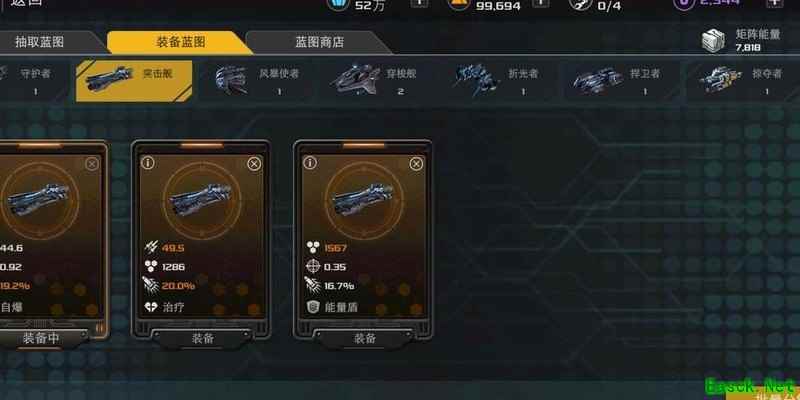Open the 装备蓝图 tab

pos(180,42)
